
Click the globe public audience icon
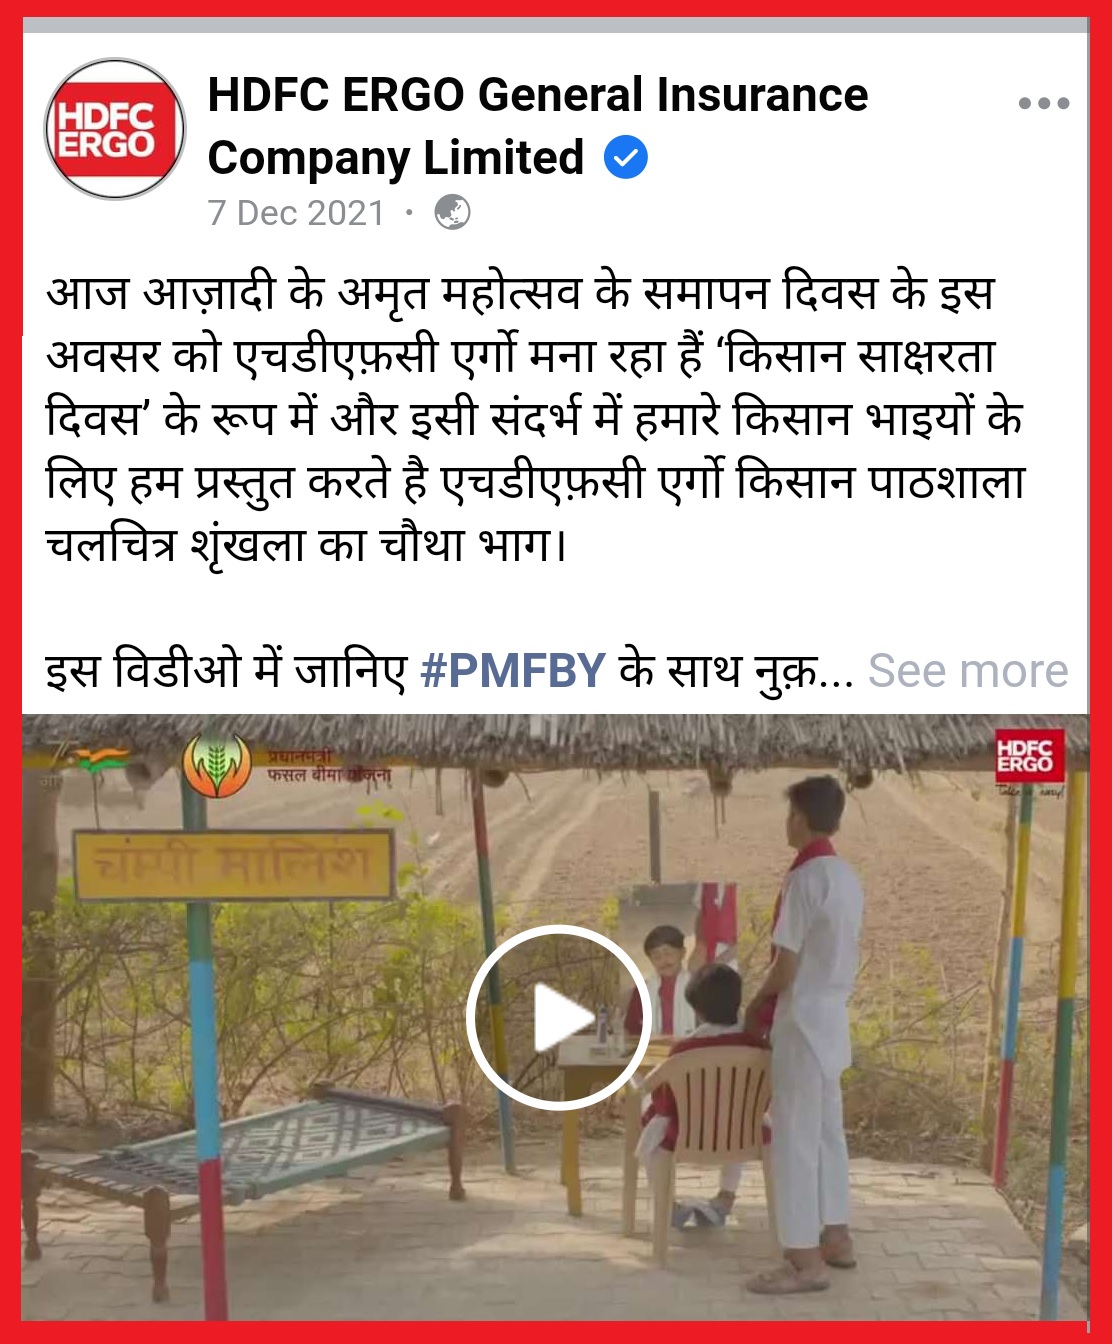coord(452,213)
